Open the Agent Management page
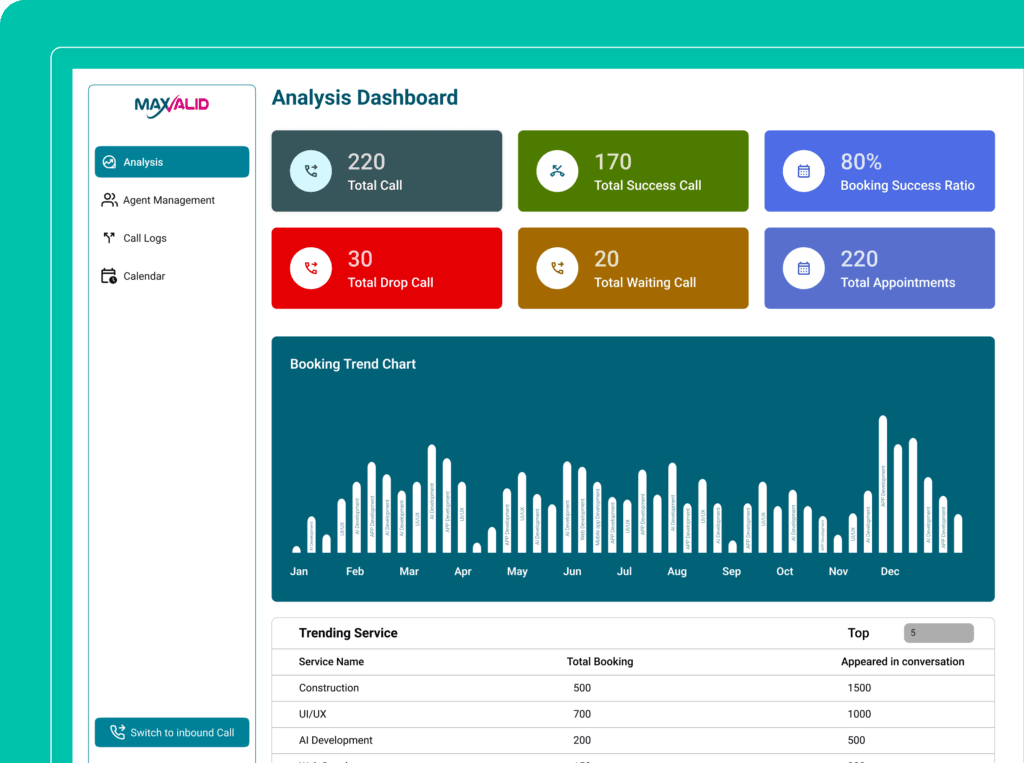The width and height of the screenshot is (1024, 763). 168,200
